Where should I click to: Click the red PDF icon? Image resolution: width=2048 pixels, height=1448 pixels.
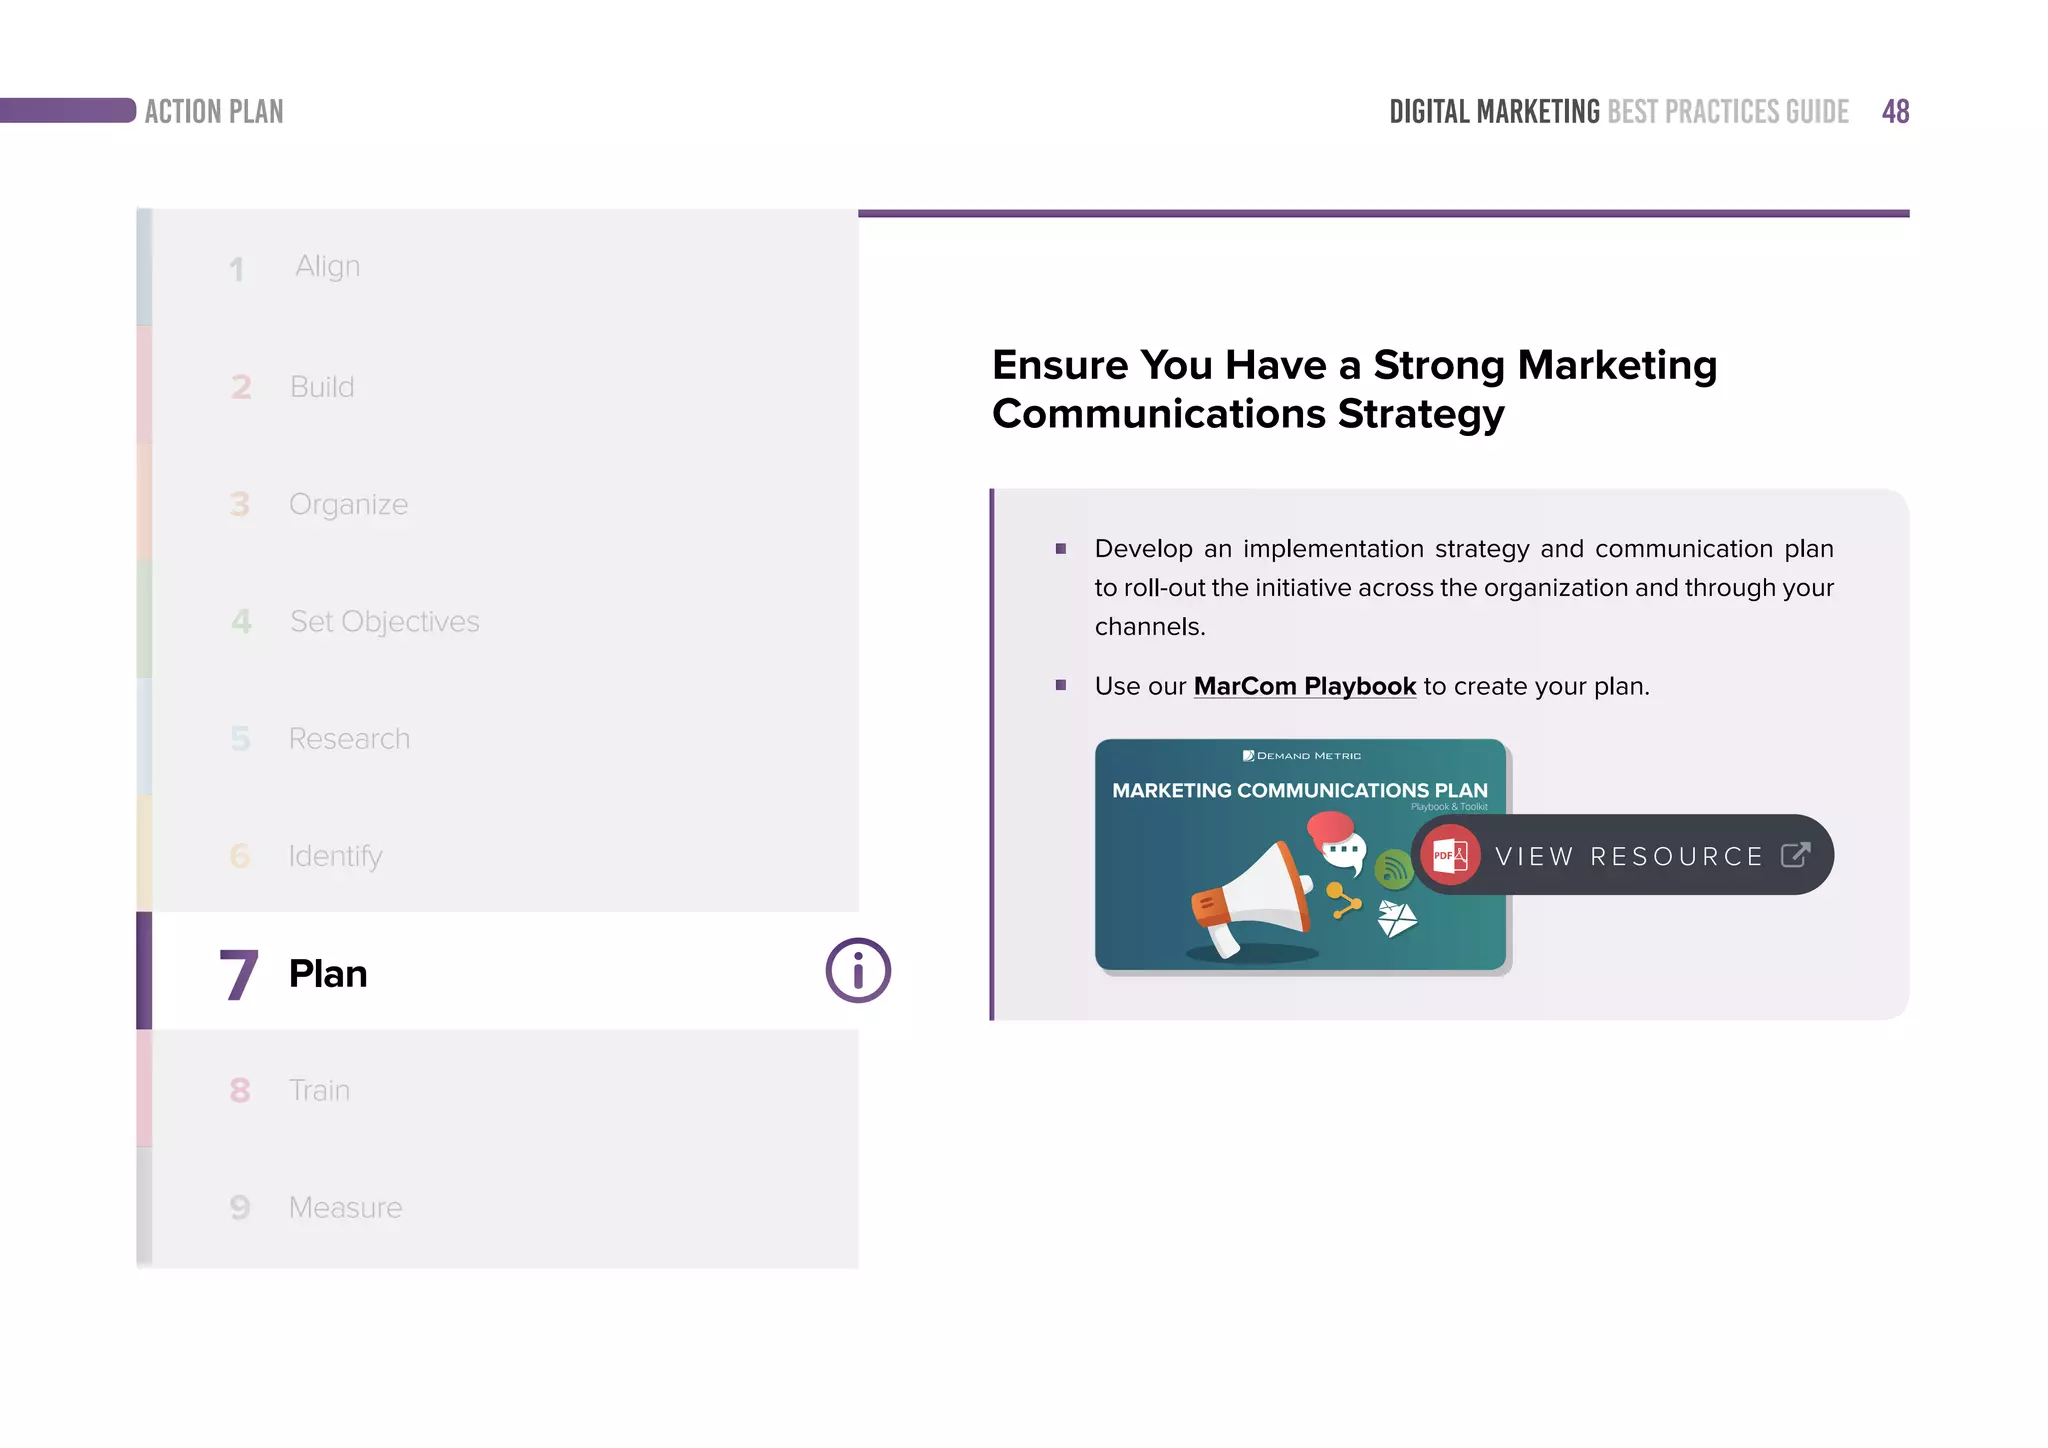tap(1450, 855)
